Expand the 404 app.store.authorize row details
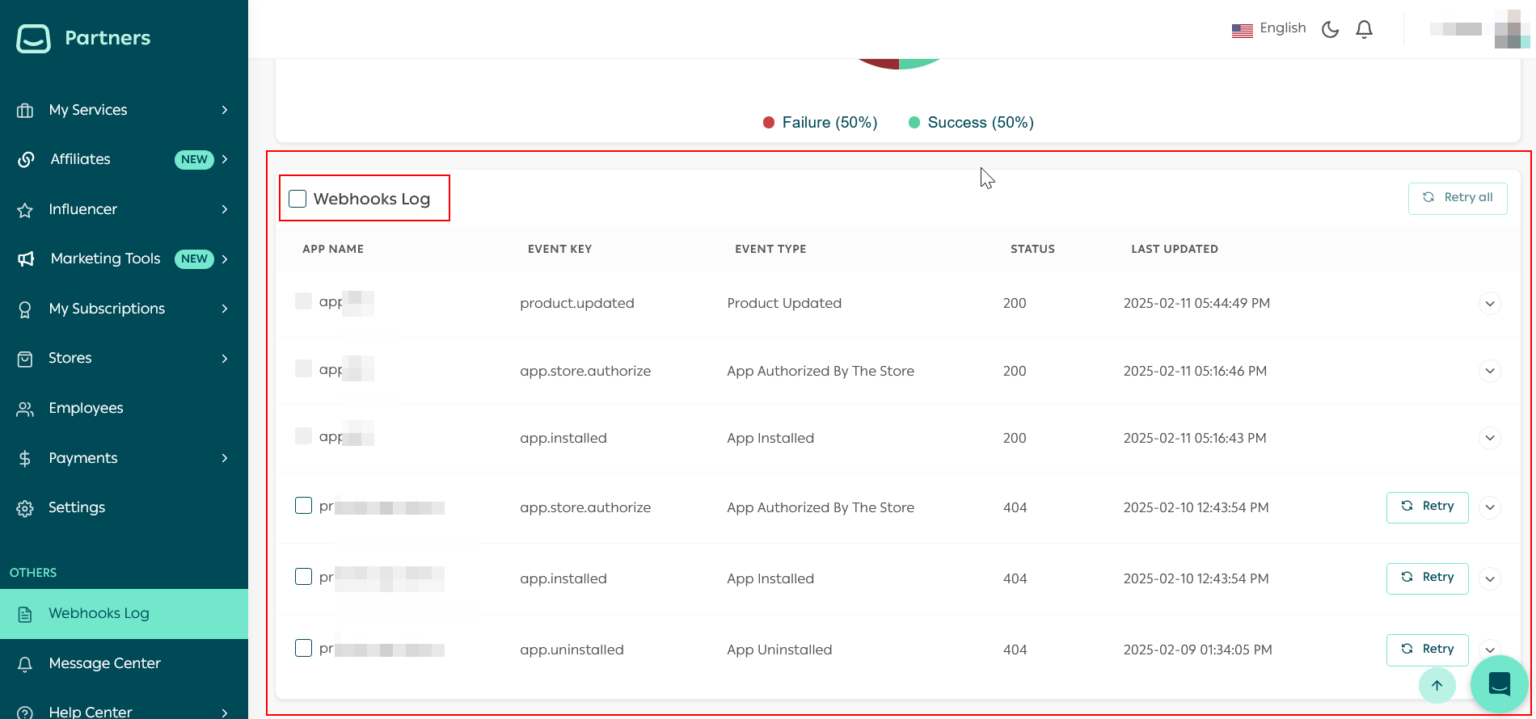The image size is (1536, 719). (1490, 507)
